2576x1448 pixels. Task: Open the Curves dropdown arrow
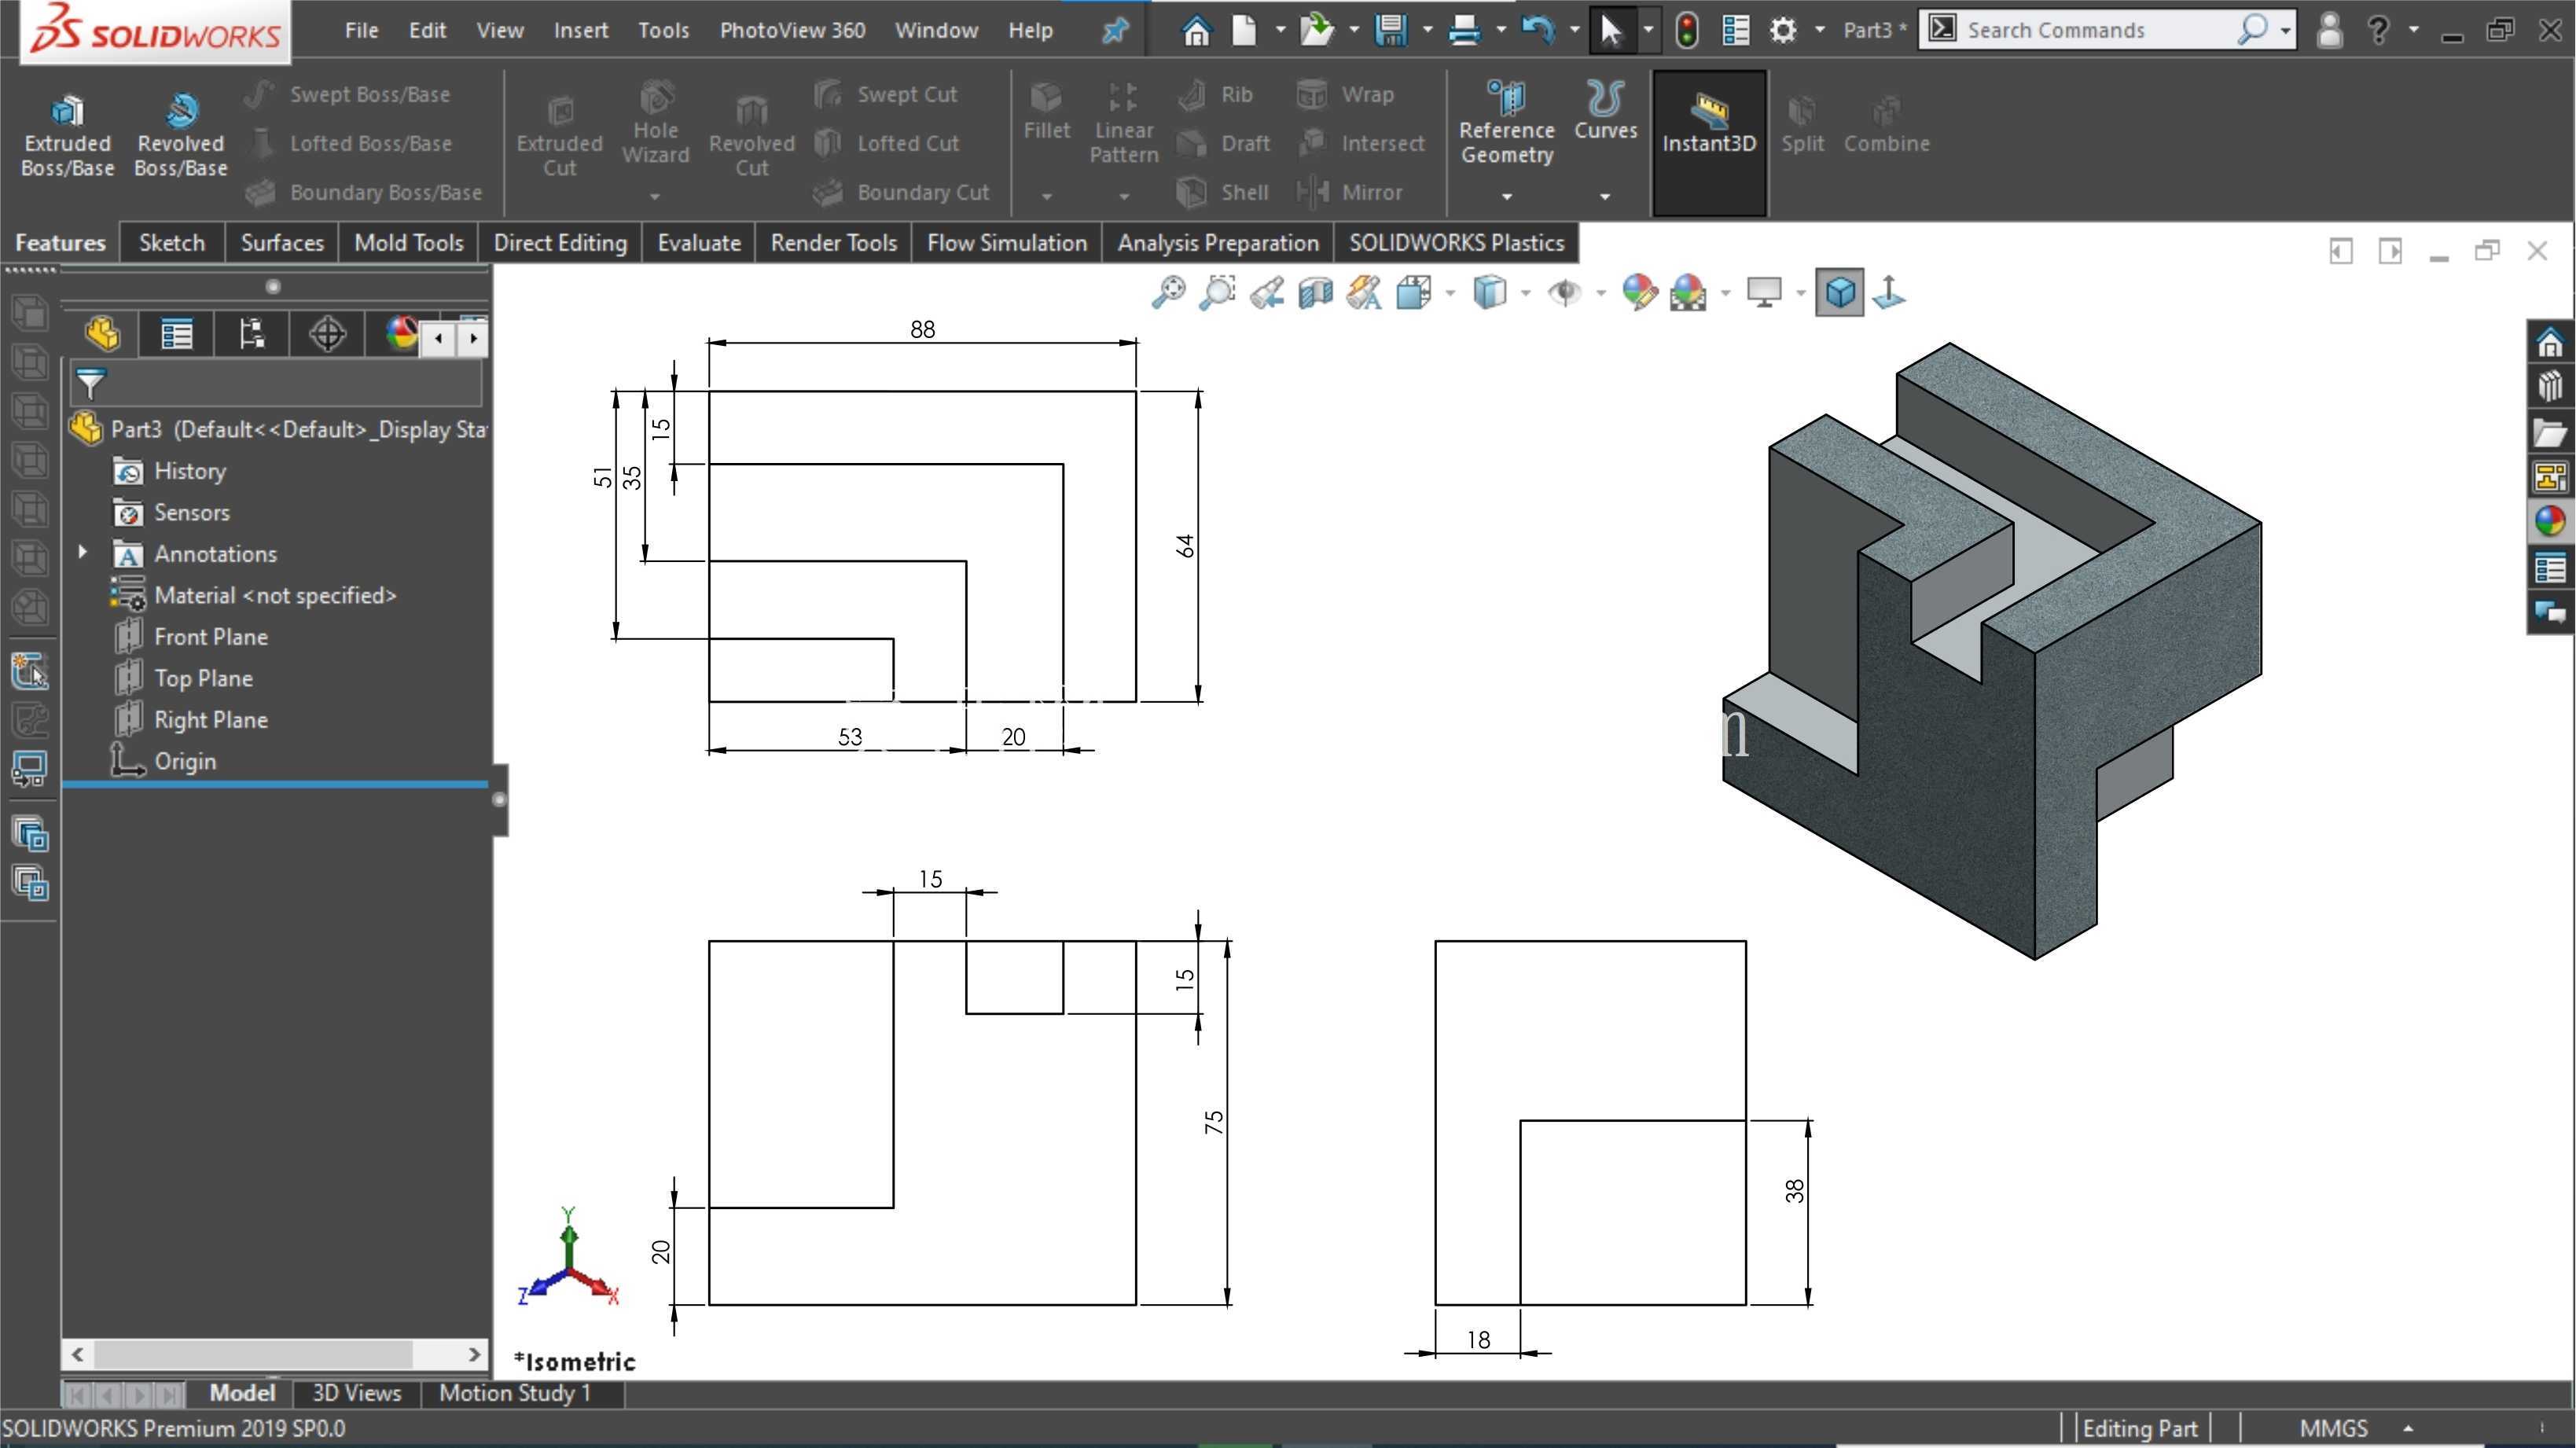[1605, 196]
